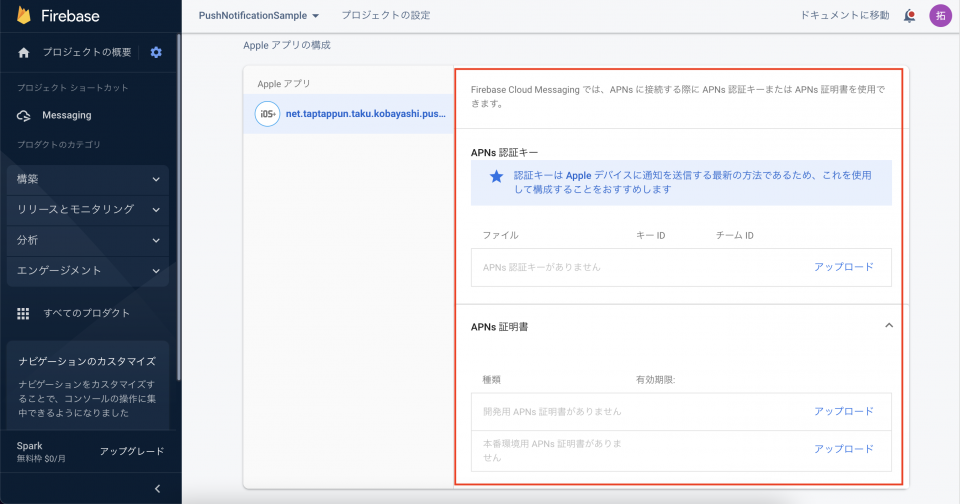960x504 pixels.
Task: Upload APNs 認証キー via アップロード
Action: (844, 267)
